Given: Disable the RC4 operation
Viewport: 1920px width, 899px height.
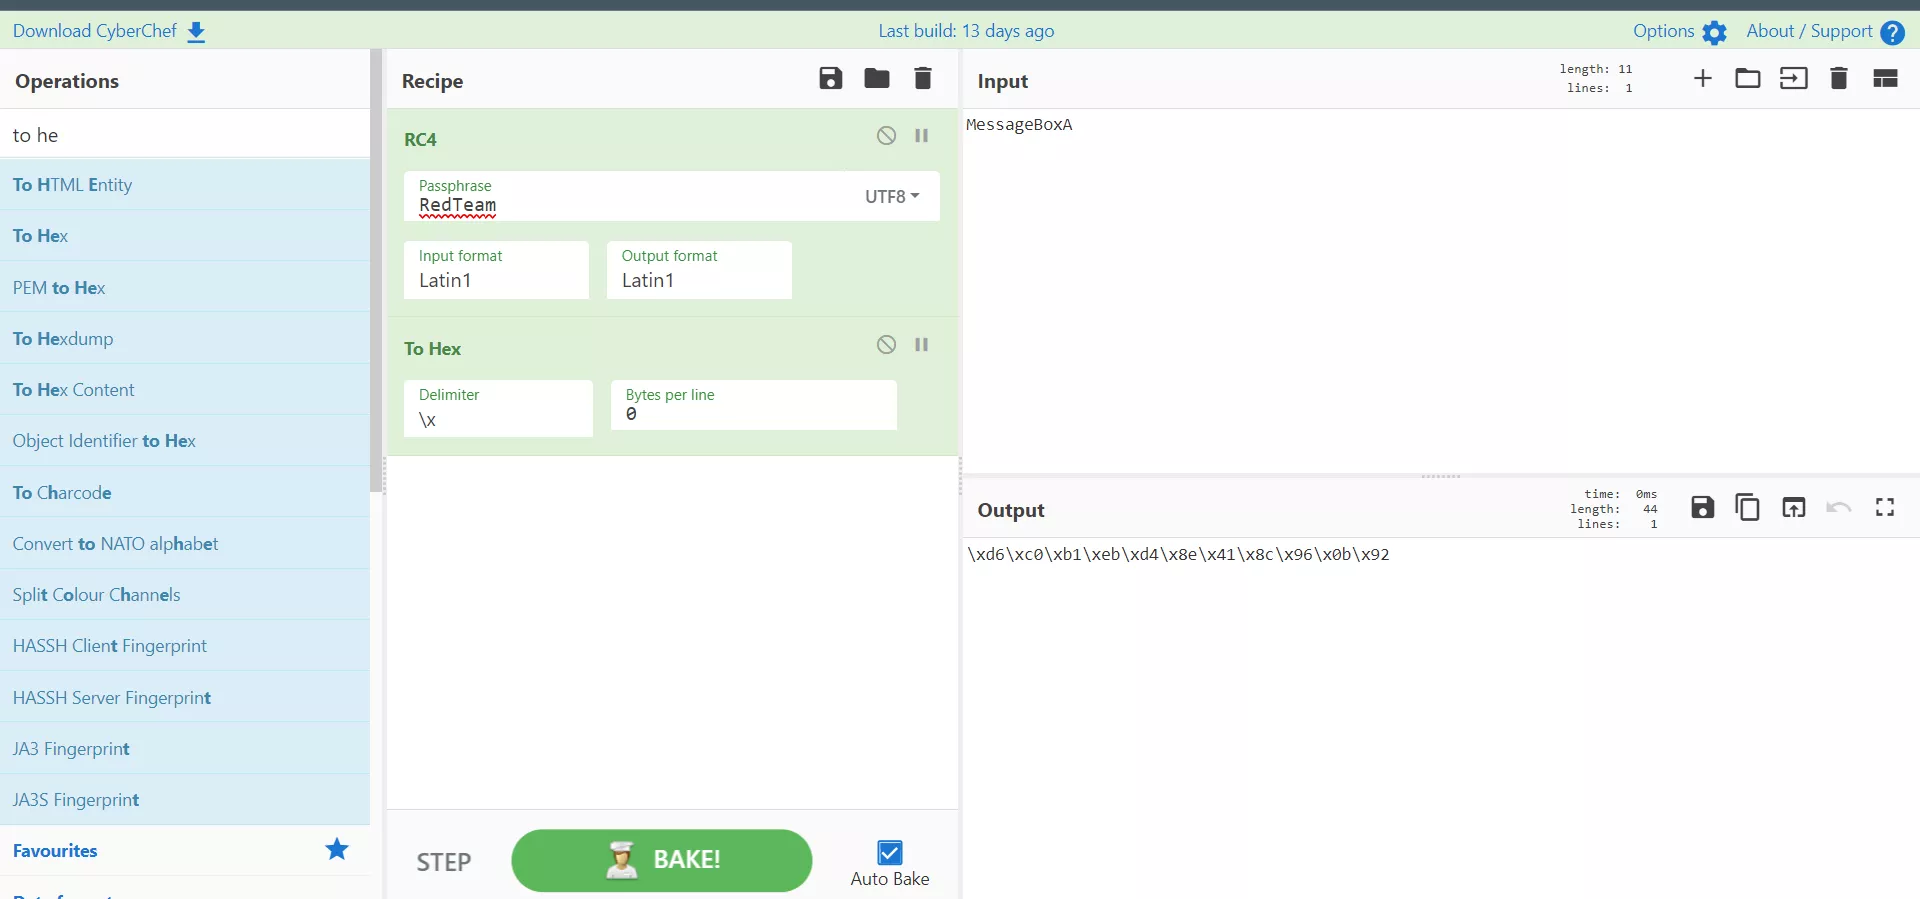Looking at the screenshot, I should pyautogui.click(x=886, y=136).
